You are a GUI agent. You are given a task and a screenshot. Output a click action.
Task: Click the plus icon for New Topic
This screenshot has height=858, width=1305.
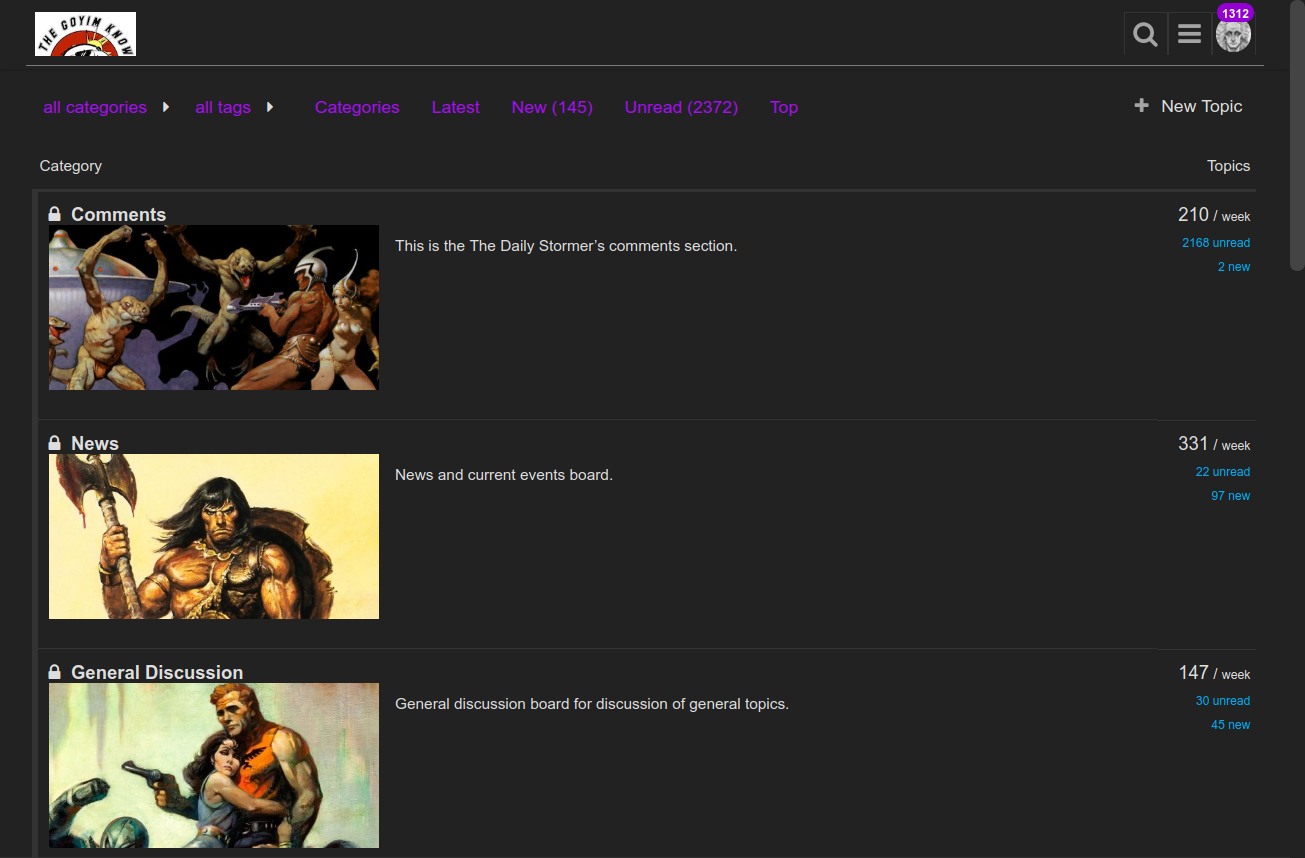click(1141, 106)
